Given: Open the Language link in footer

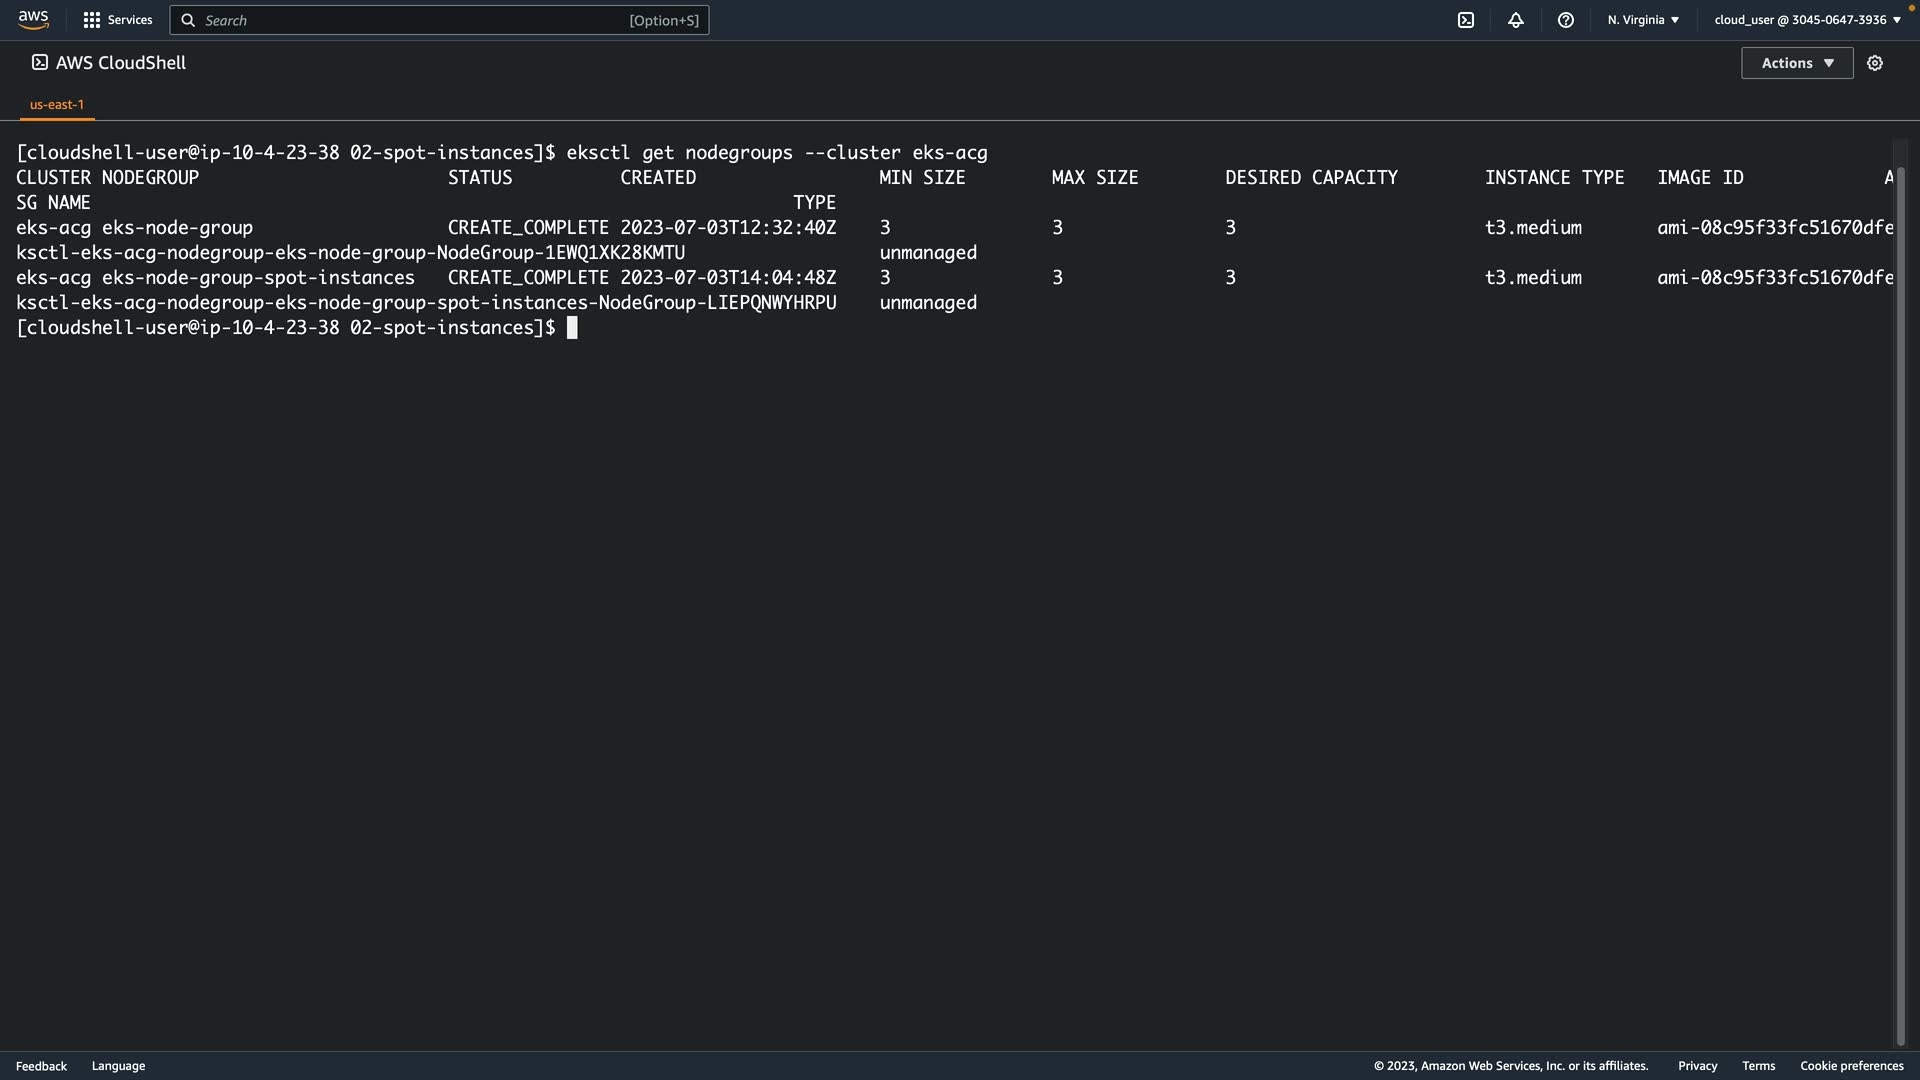Looking at the screenshot, I should click(x=118, y=1066).
